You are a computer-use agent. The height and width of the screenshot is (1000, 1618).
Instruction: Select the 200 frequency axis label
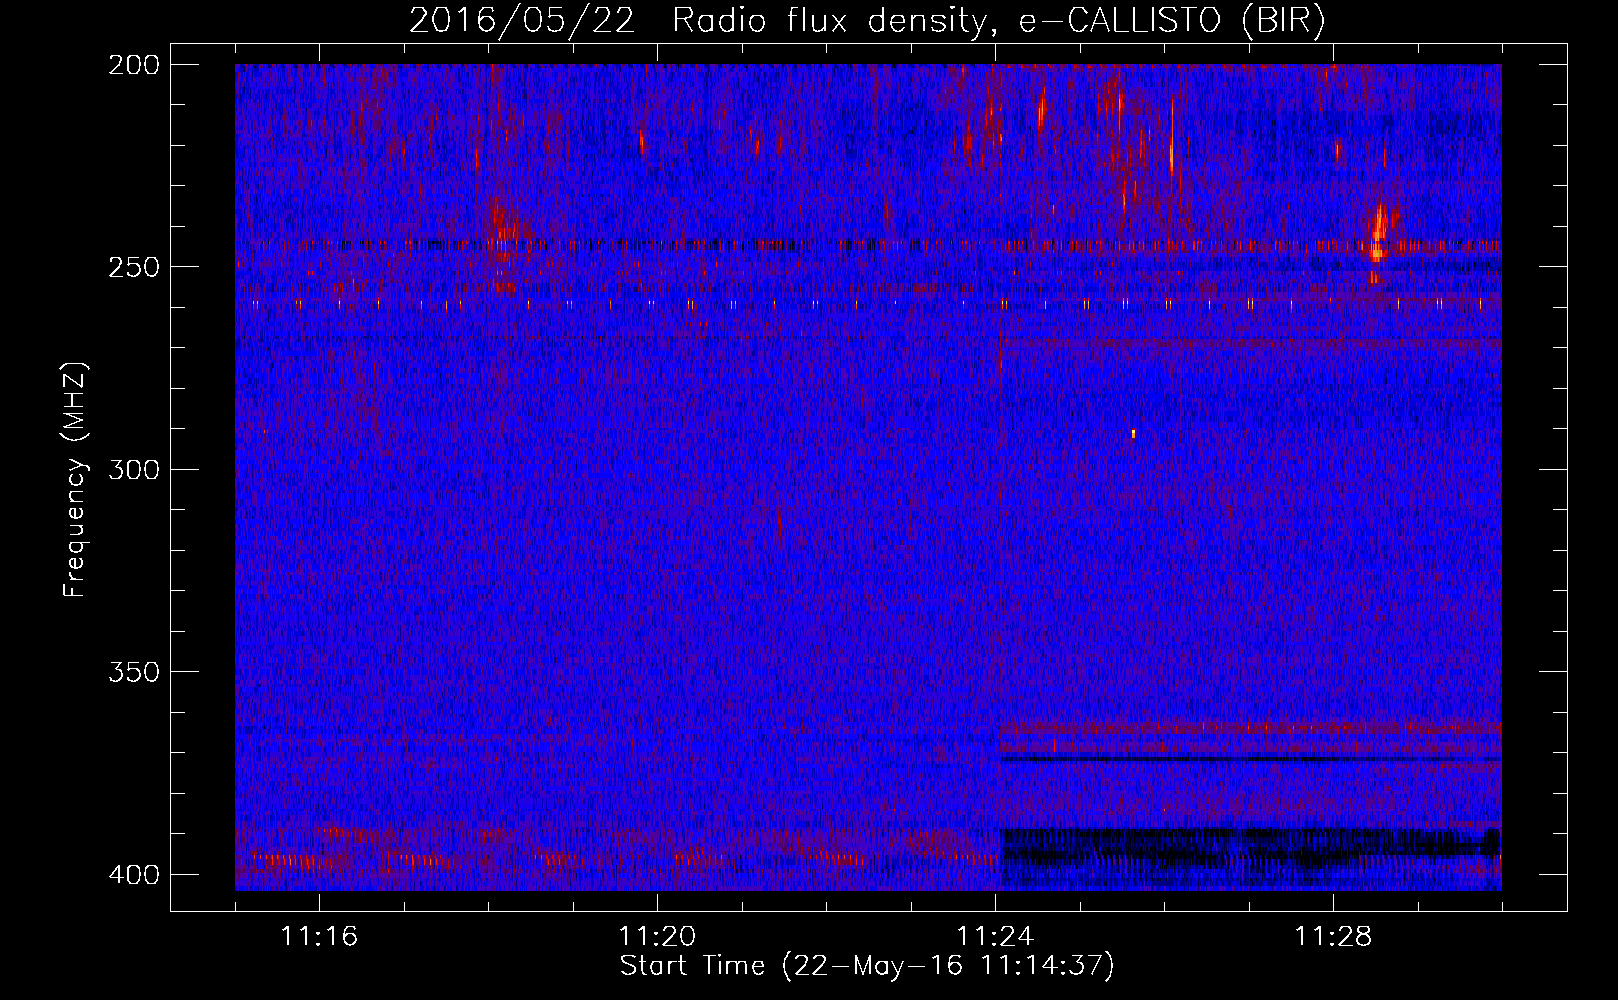coord(133,65)
